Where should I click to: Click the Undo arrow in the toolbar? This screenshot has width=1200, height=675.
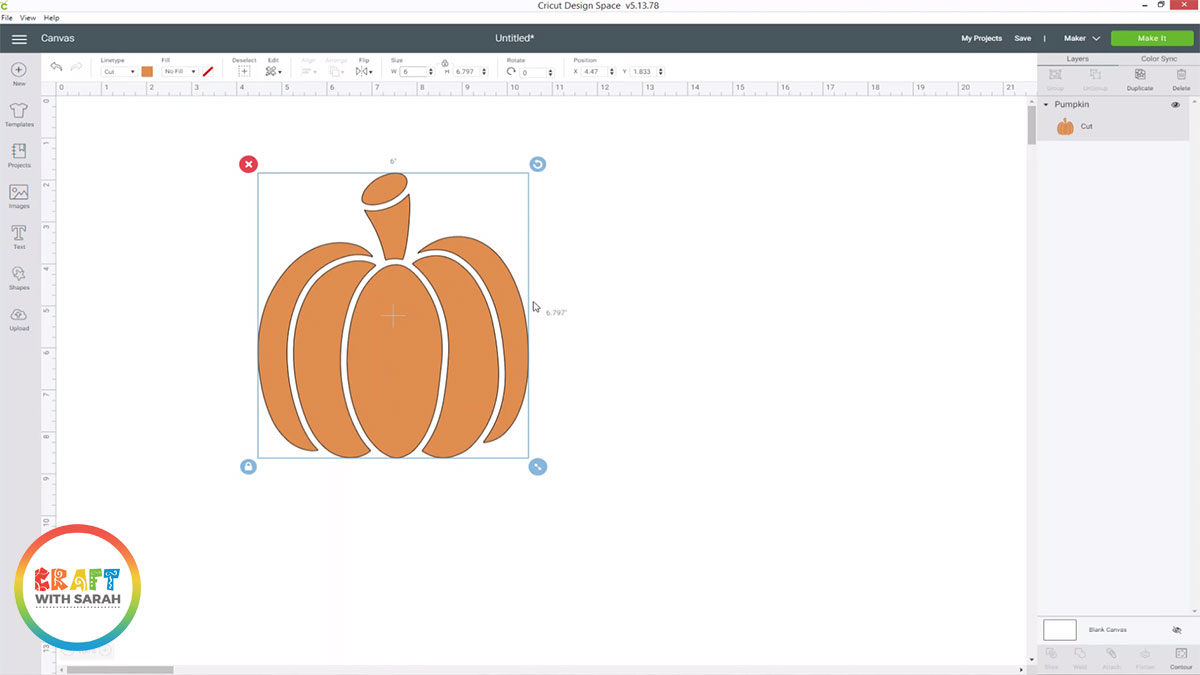(56, 67)
